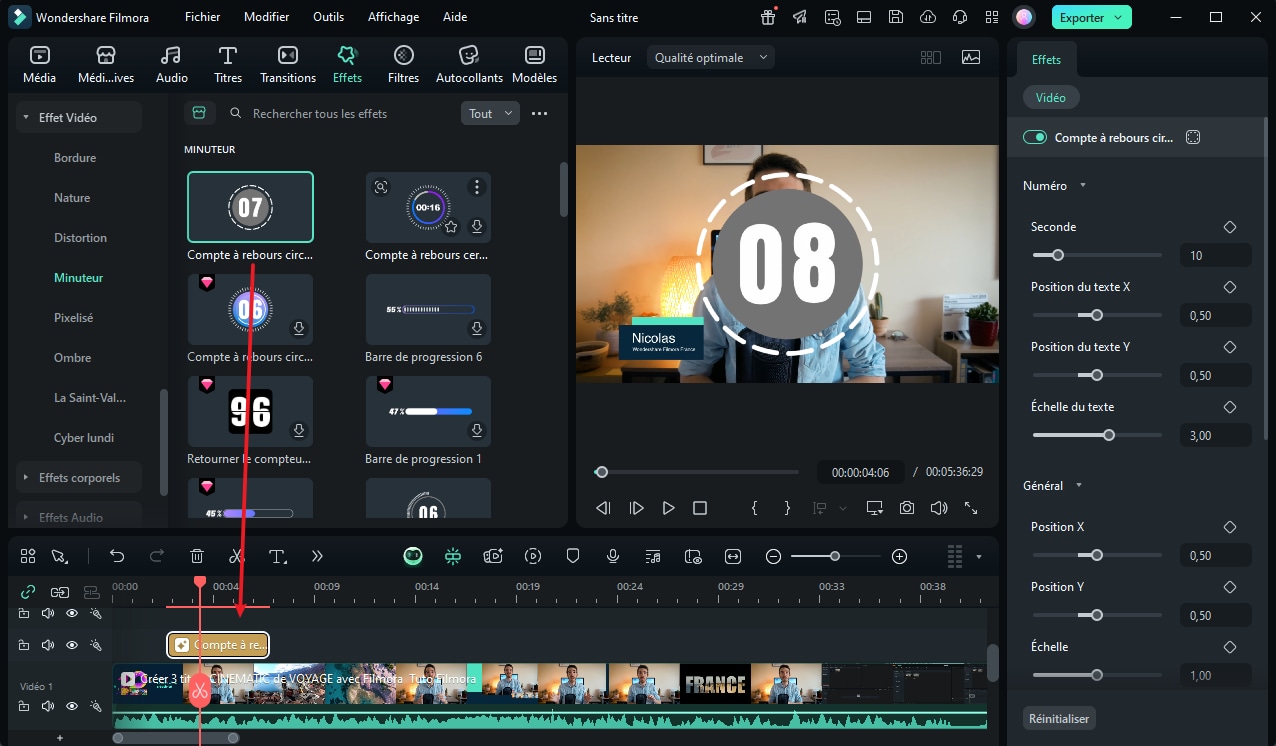Click the Réinitialiser button
Viewport: 1276px width, 746px height.
[1060, 718]
